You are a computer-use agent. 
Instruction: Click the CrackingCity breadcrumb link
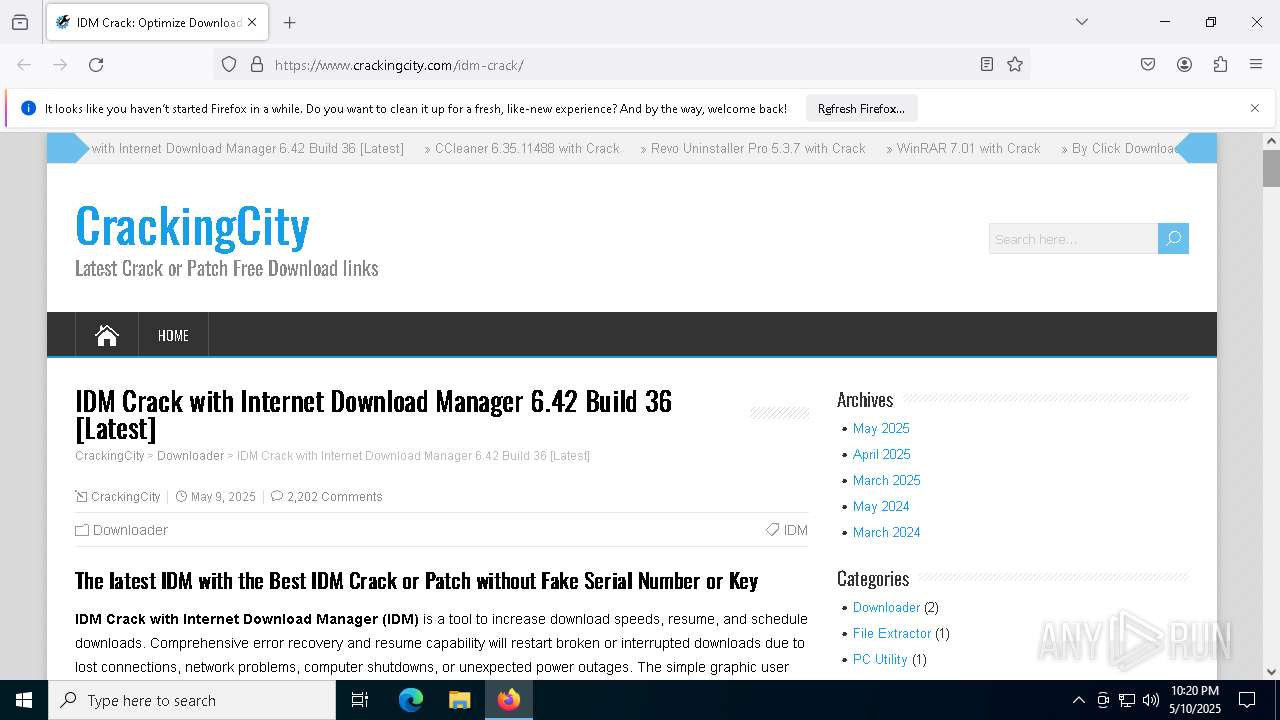tap(110, 456)
